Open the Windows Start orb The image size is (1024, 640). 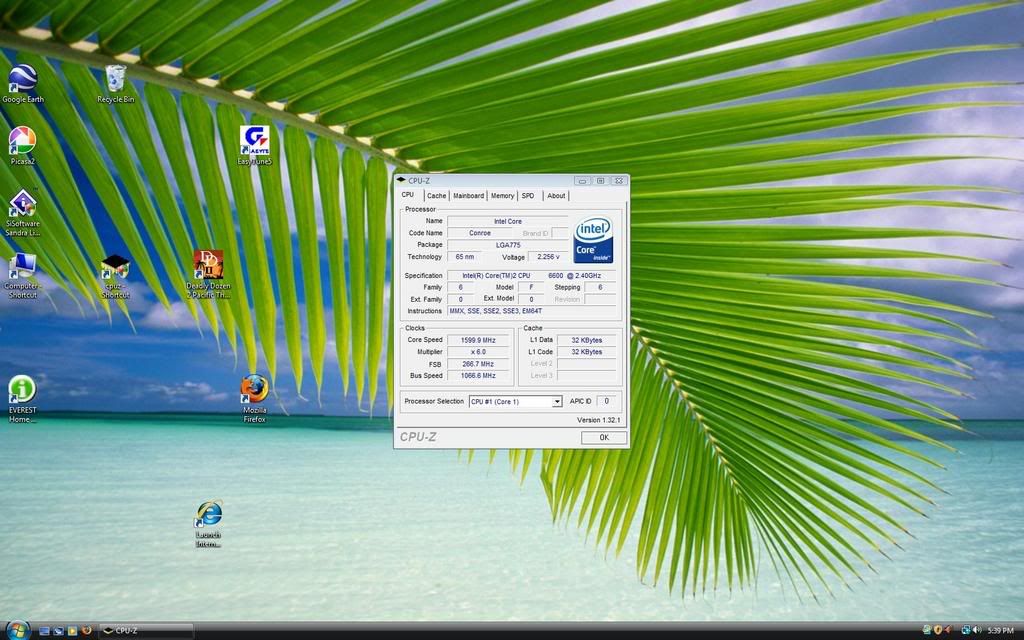17,630
